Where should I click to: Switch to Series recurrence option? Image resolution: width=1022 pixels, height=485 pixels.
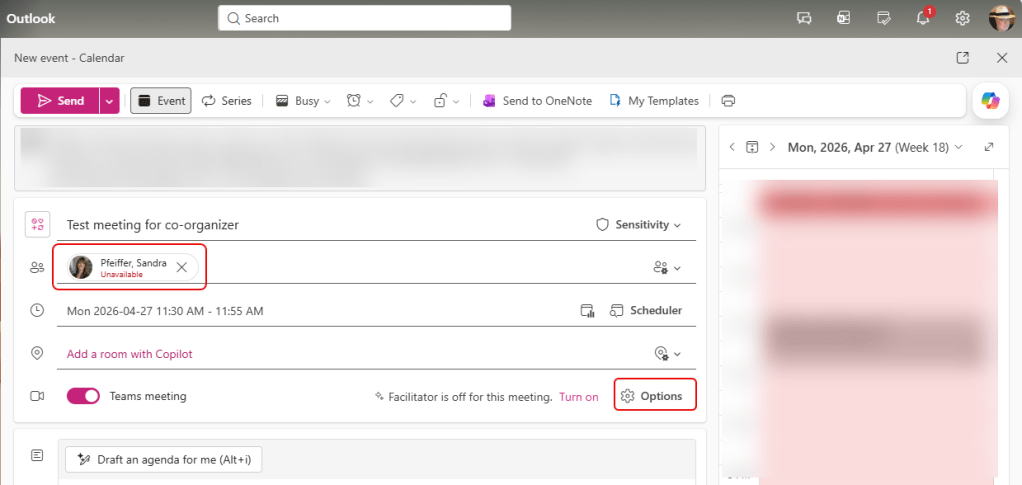227,101
